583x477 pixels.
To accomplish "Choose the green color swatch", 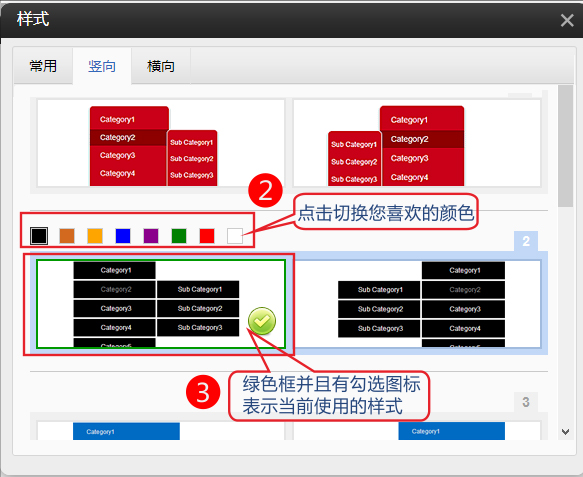I will pyautogui.click(x=179, y=236).
